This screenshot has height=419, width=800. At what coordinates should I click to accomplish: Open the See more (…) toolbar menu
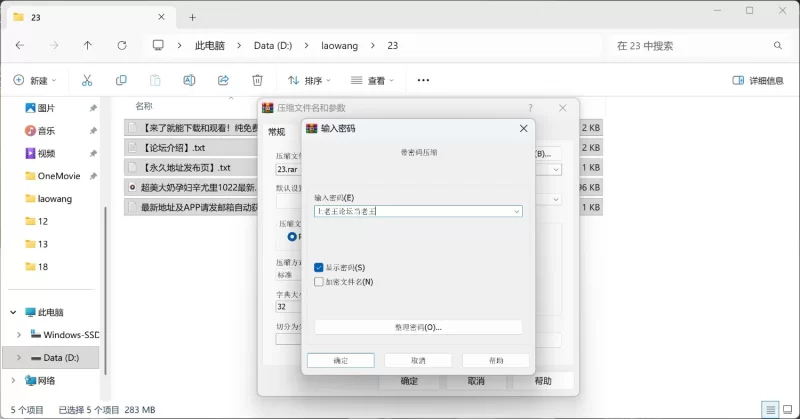(423, 80)
